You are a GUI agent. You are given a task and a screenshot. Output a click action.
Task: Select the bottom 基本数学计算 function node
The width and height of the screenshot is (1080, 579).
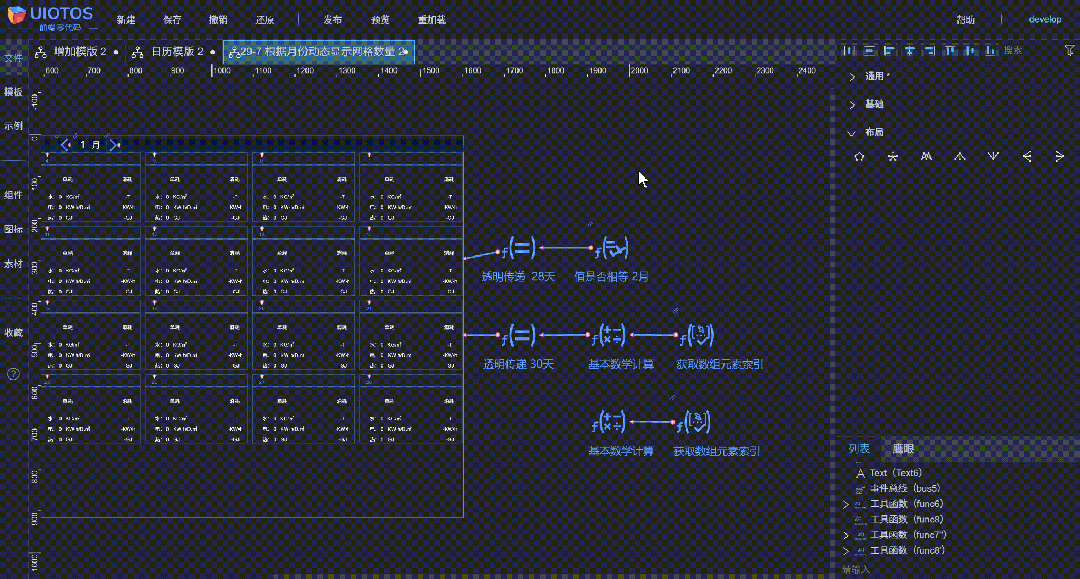click(609, 422)
